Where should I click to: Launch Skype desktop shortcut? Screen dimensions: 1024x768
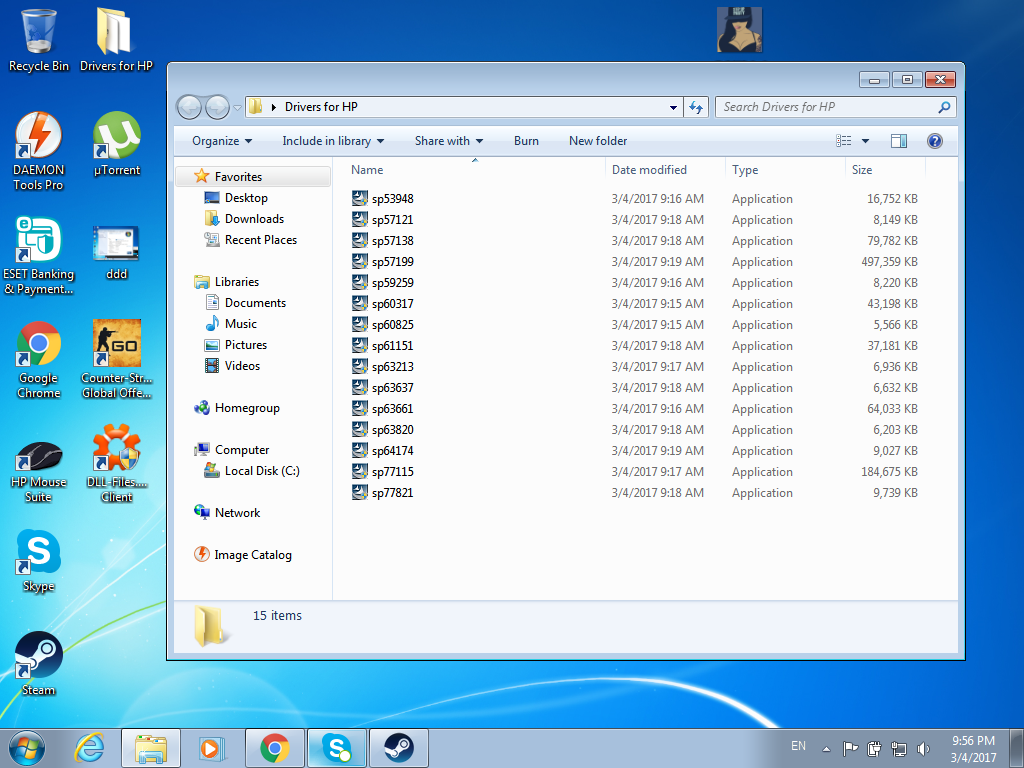39,561
